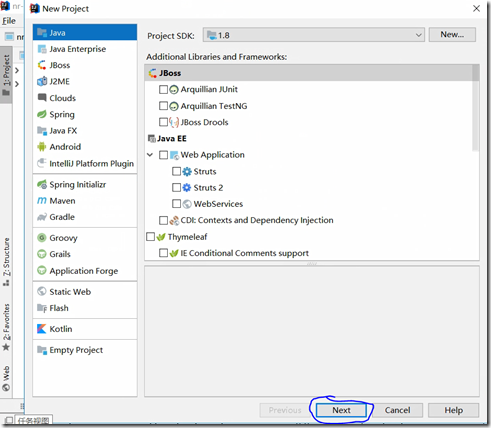Click the Next button
The image size is (491, 428).
tap(341, 410)
